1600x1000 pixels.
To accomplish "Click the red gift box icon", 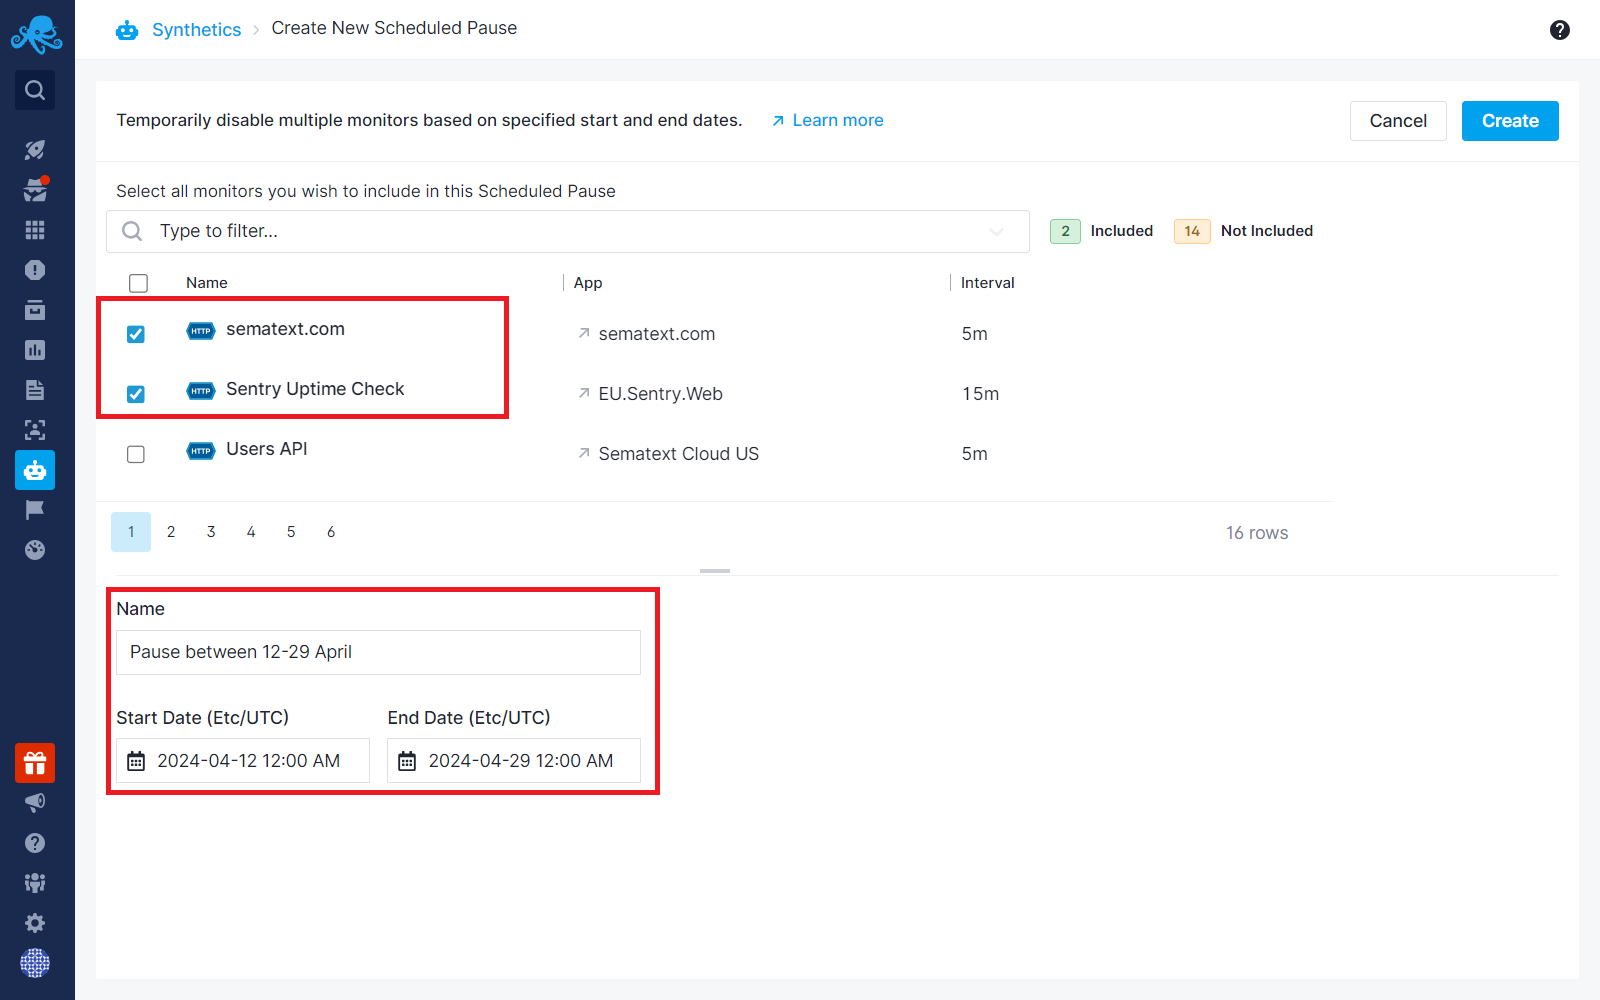I will (35, 763).
